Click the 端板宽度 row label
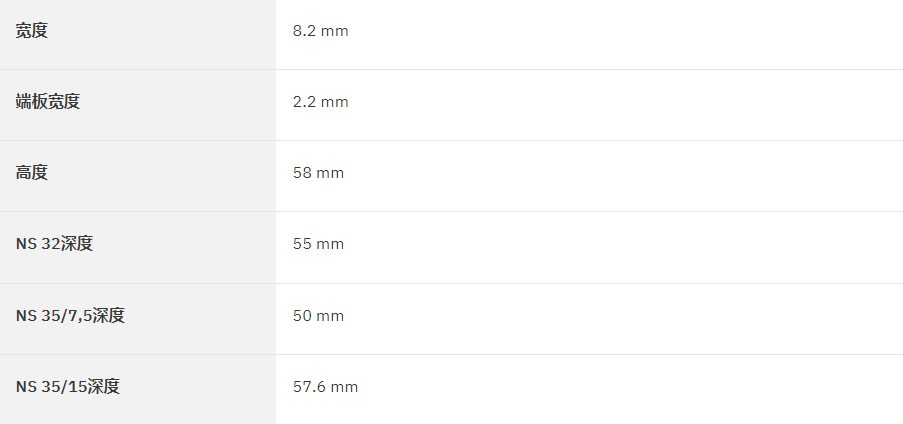This screenshot has height=424, width=903. (48, 102)
